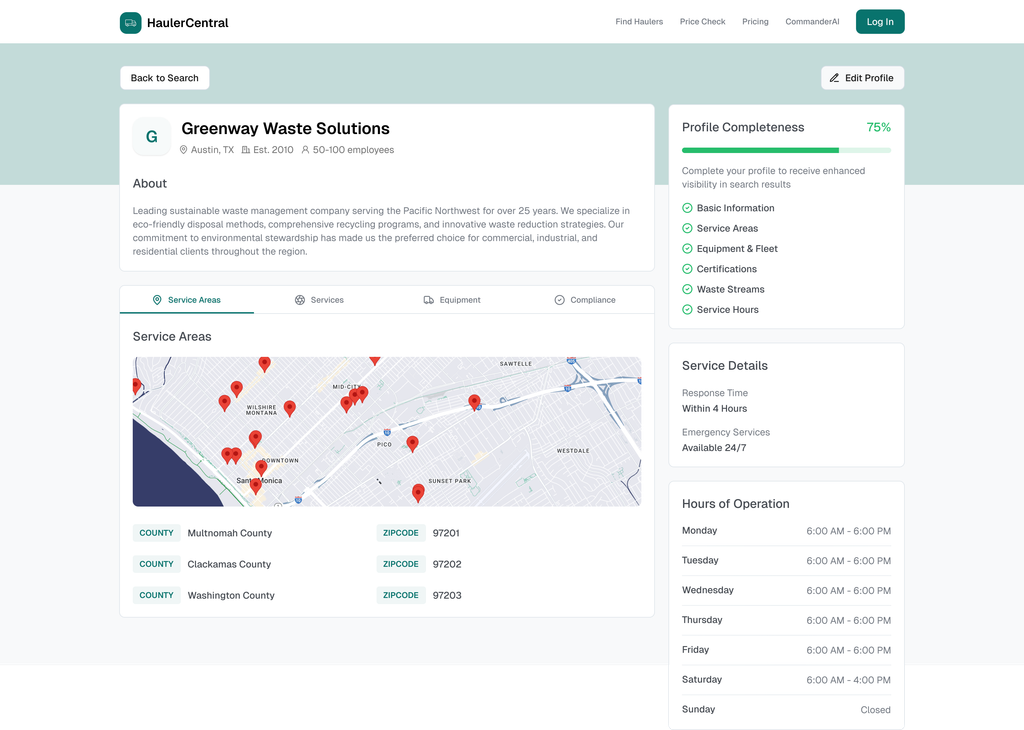Open the Pricing page from navigation

click(755, 22)
